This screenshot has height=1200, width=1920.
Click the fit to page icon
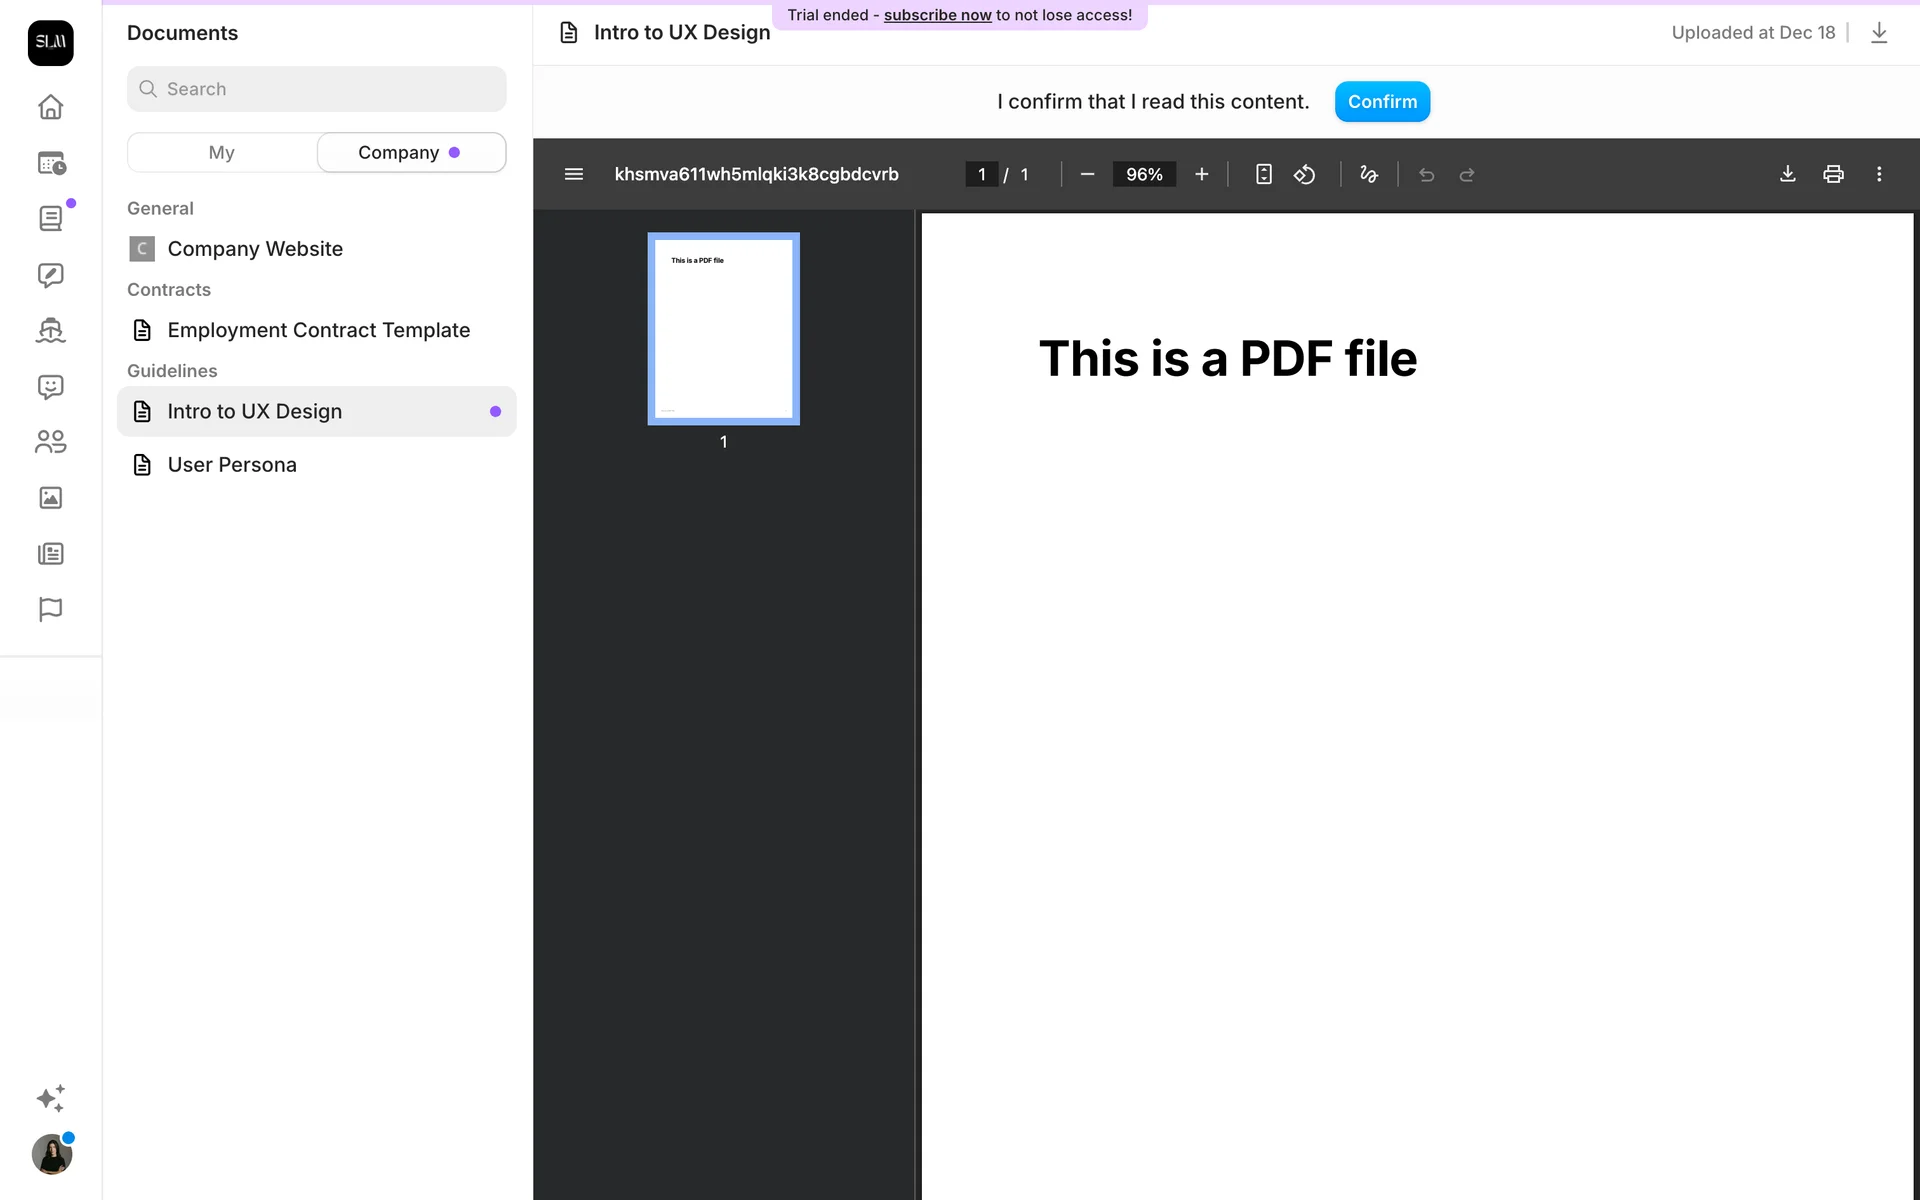click(1264, 174)
